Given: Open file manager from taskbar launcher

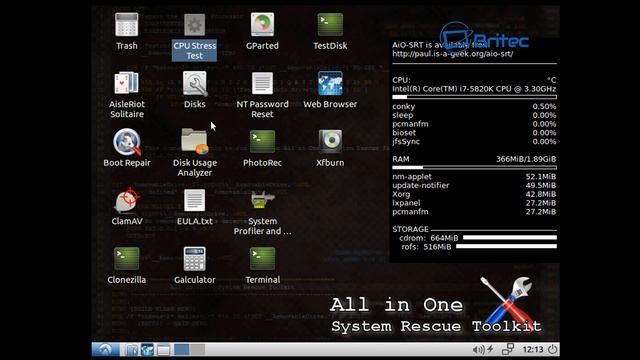Looking at the screenshot, I should click(131, 350).
